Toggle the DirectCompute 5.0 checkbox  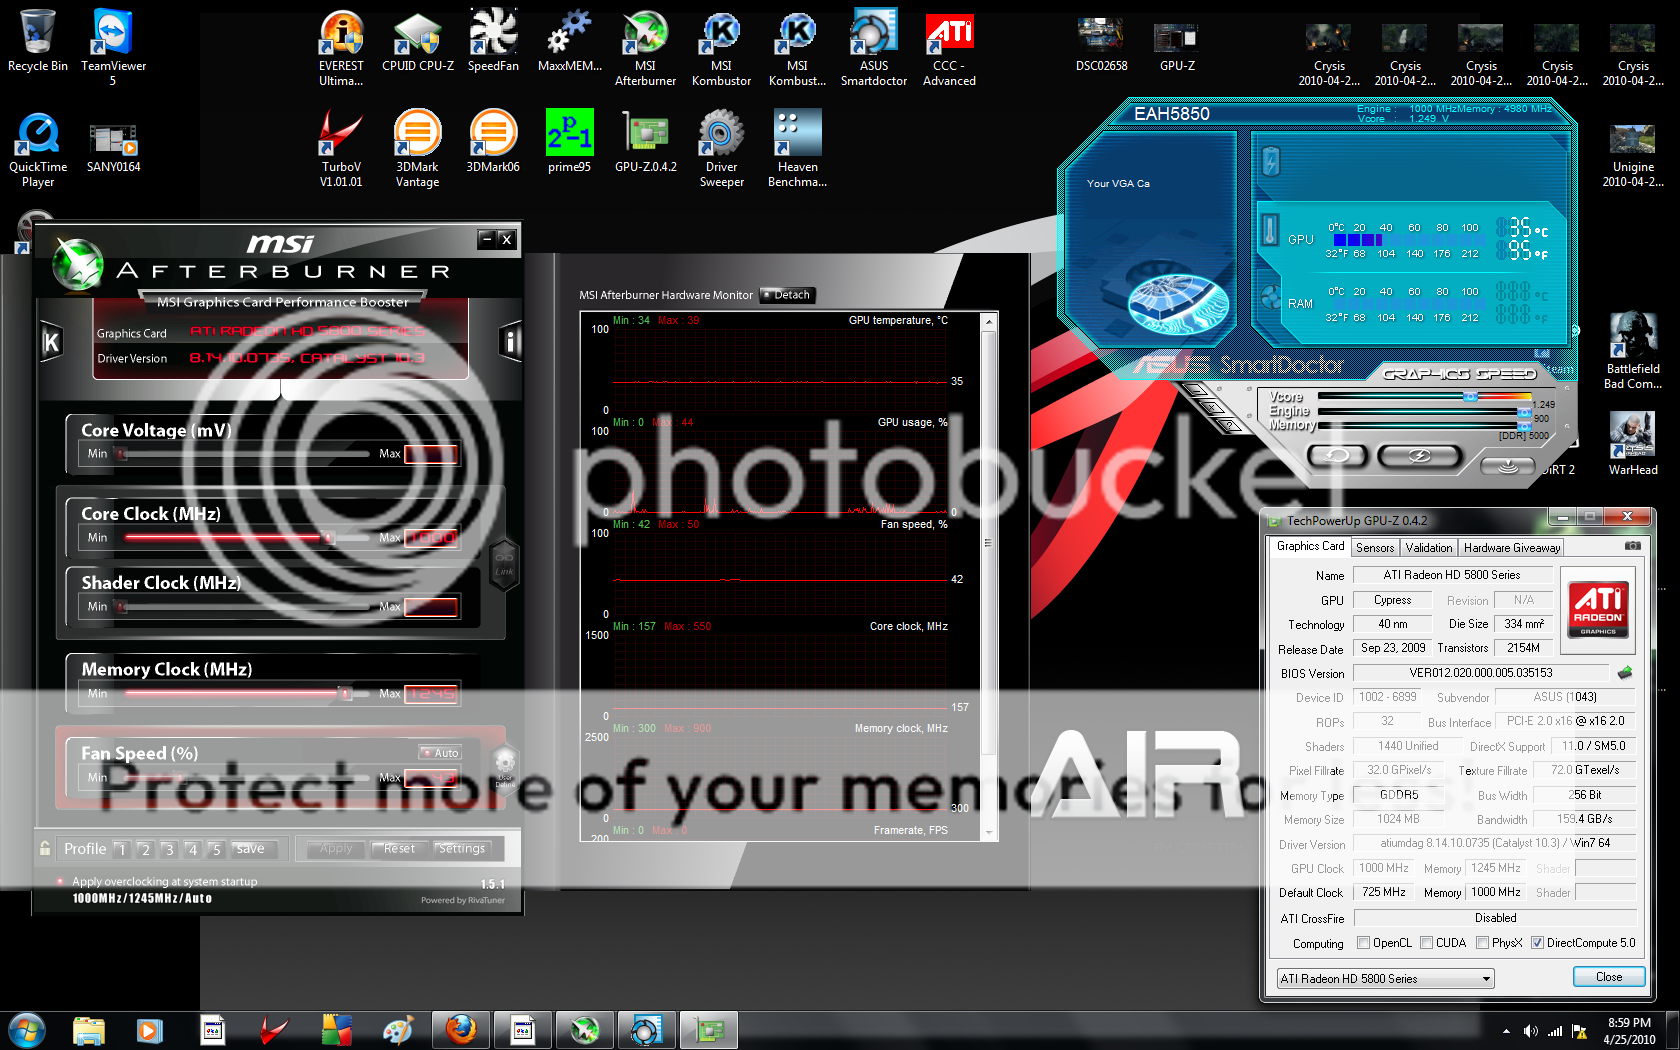(x=1537, y=942)
